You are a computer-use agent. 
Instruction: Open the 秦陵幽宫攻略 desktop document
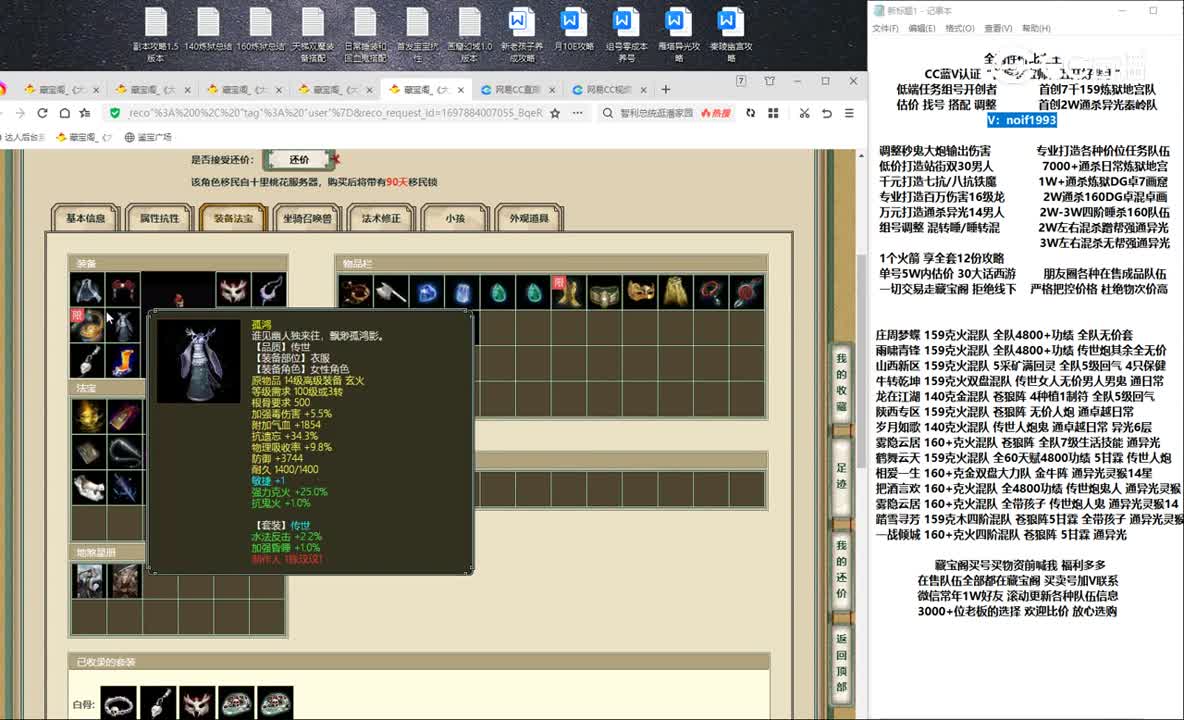(730, 34)
